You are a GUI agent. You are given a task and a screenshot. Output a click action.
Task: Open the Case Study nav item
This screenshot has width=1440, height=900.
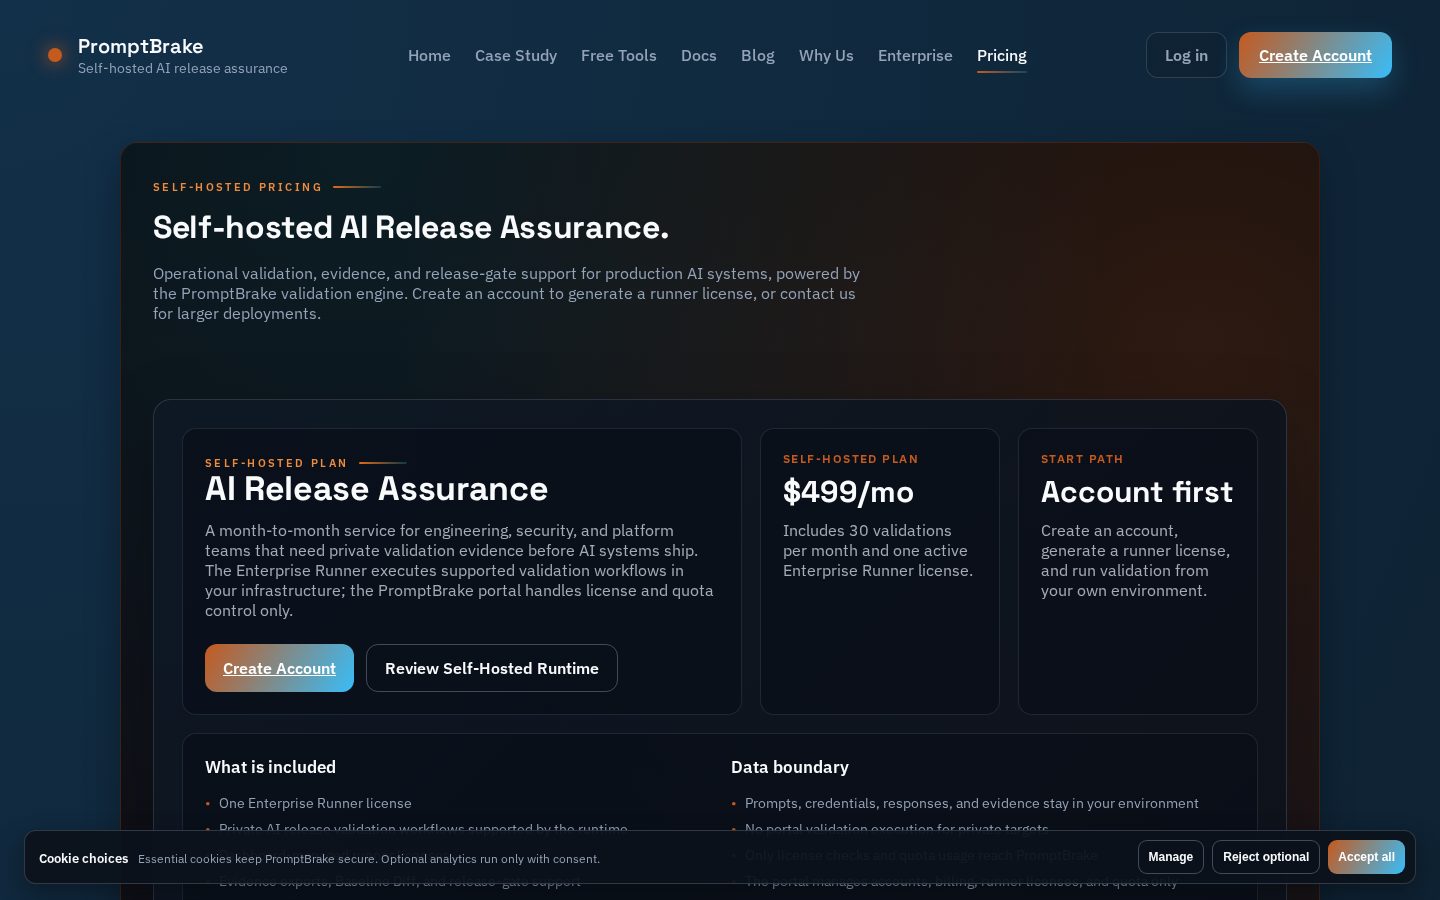pyautogui.click(x=516, y=55)
